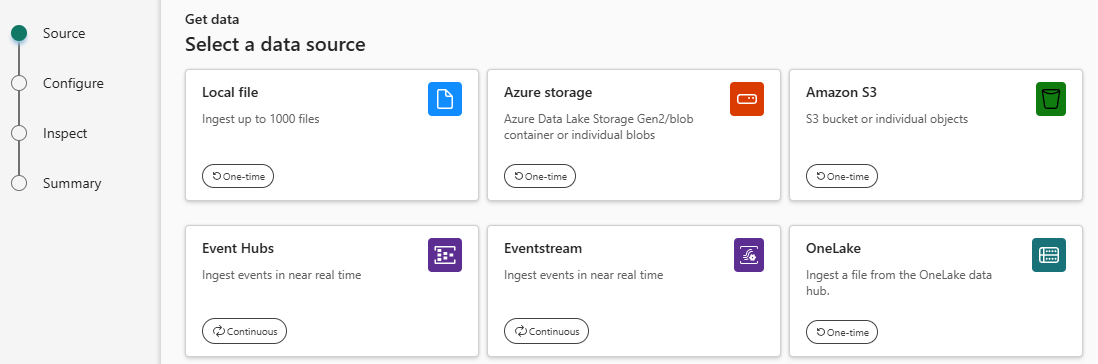Click the purple Event Hubs icon
Viewport: 1098px width, 364px height.
pos(445,255)
